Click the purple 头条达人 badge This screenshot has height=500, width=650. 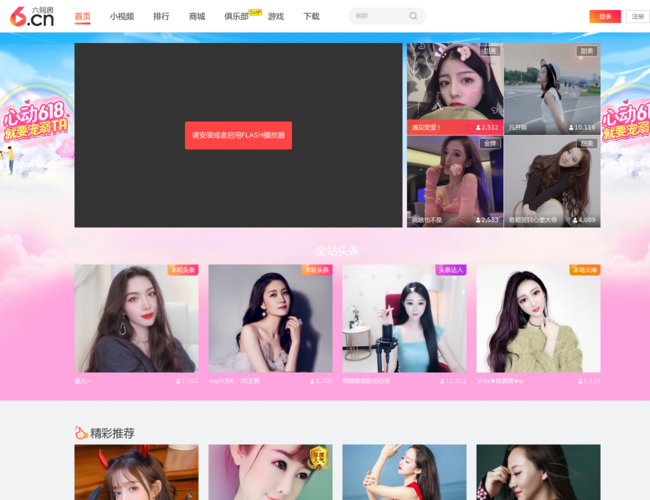(x=451, y=270)
